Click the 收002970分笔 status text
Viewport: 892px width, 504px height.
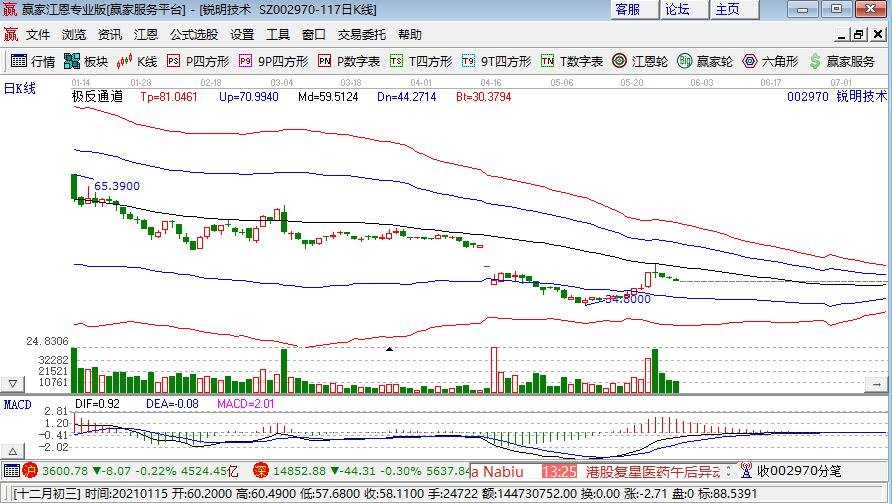point(799,471)
